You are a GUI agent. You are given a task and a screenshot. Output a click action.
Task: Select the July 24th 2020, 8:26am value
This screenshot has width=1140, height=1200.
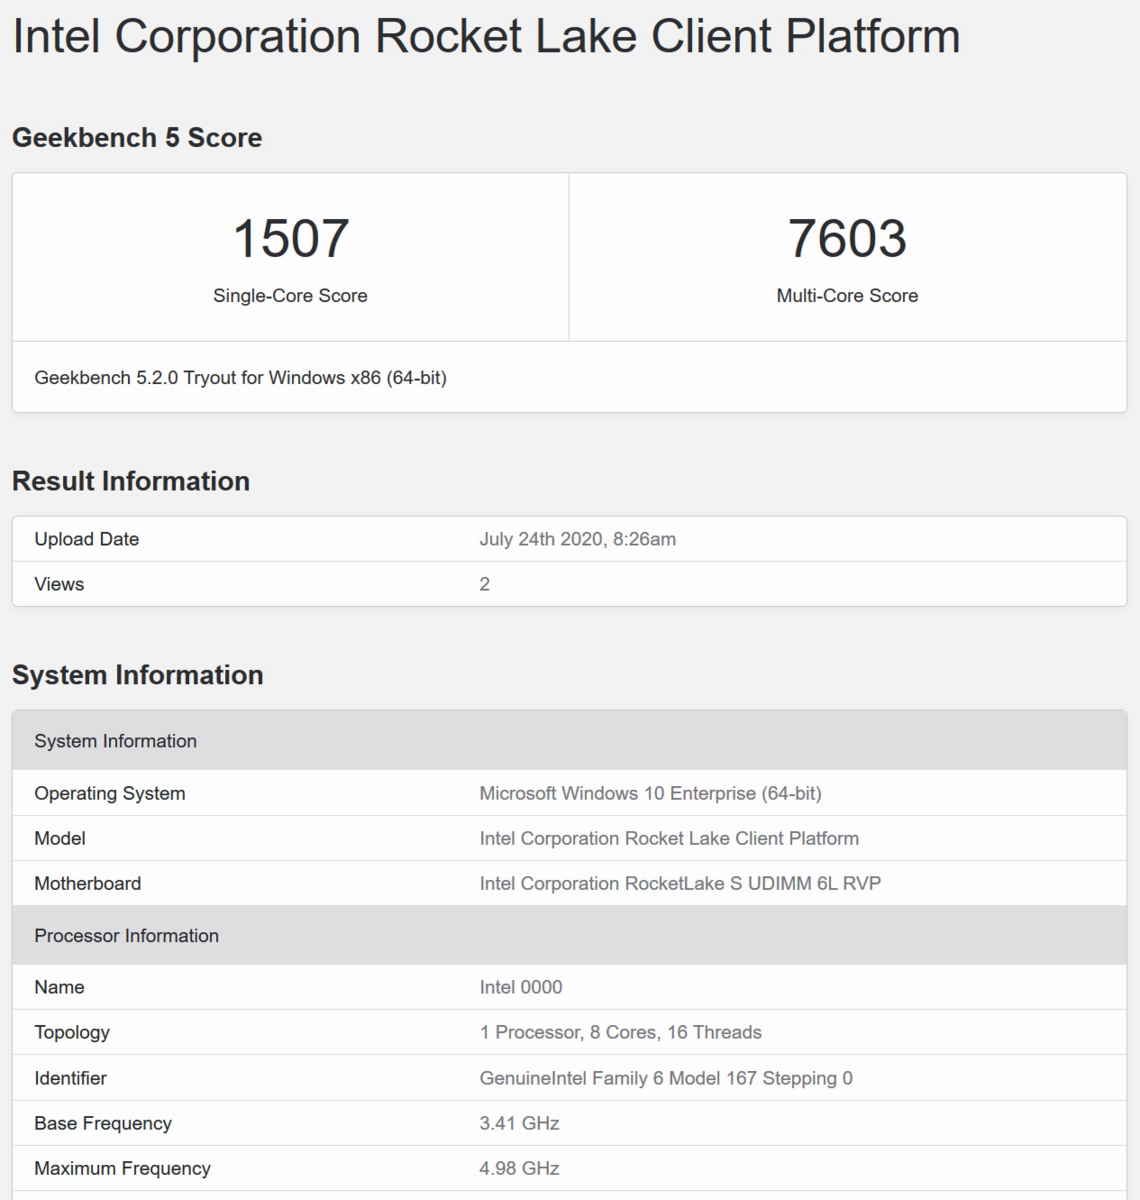pos(578,539)
